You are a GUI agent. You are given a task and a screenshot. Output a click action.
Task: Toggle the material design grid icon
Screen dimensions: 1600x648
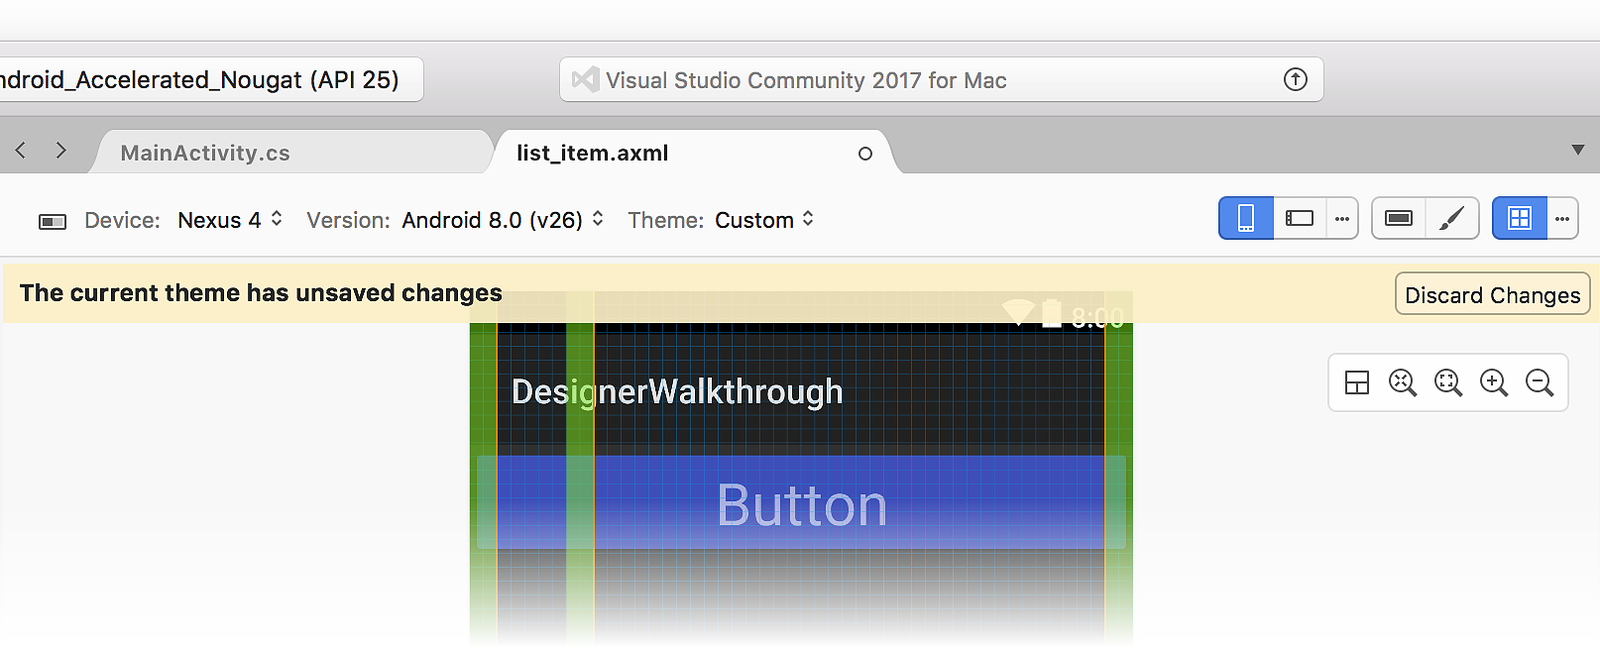point(1520,218)
